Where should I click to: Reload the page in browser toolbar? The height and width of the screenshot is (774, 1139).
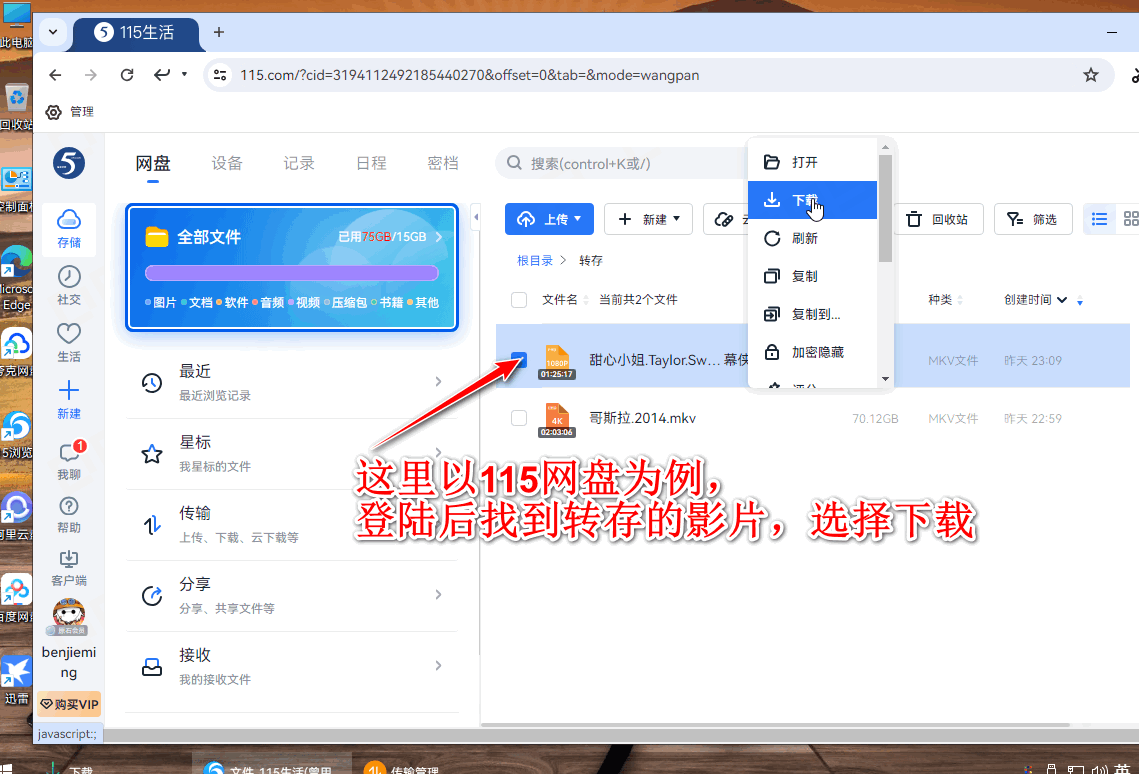(127, 75)
